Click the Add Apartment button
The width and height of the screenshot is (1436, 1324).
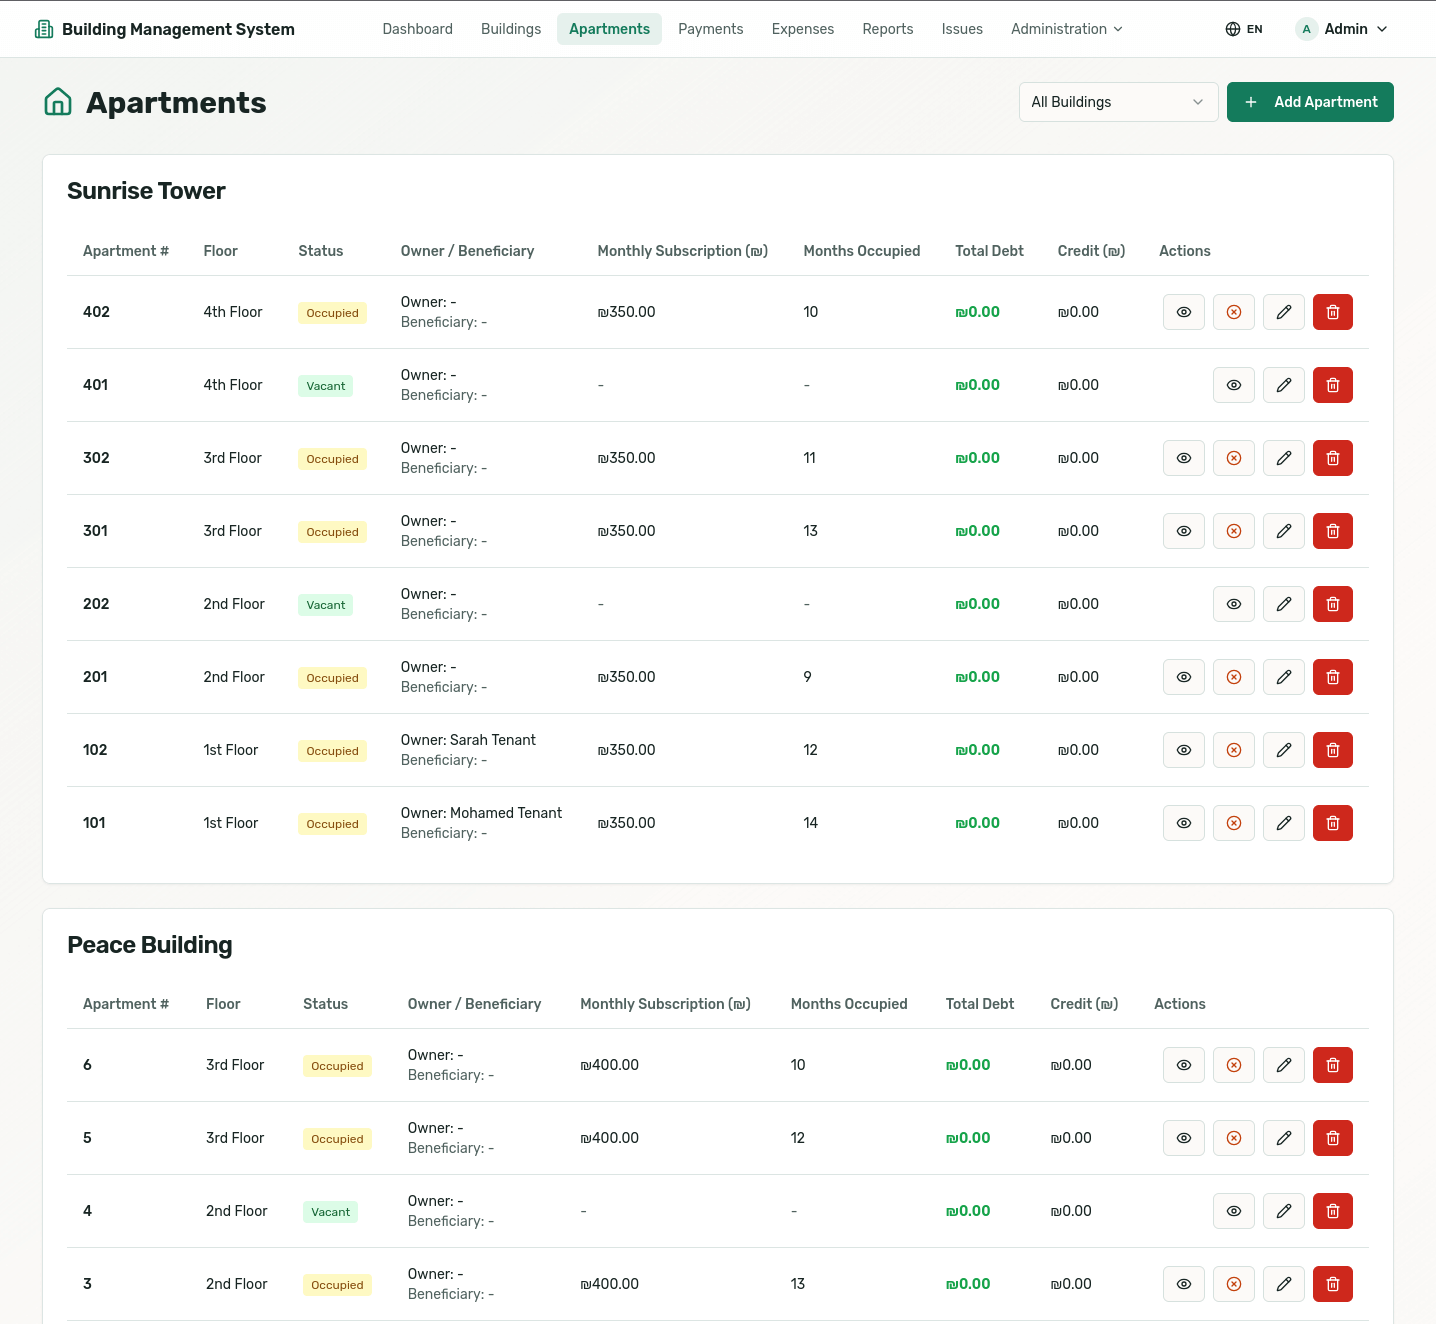(1309, 102)
